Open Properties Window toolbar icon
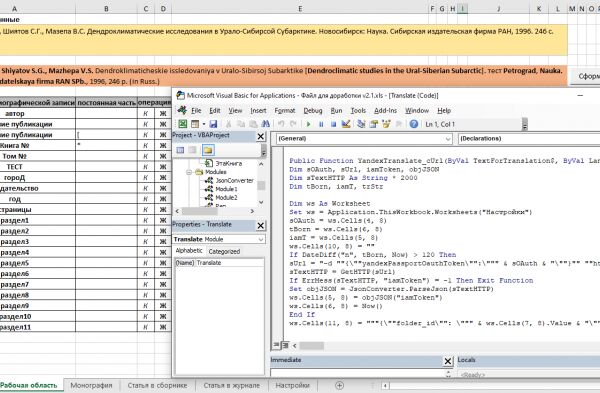600x393 pixels. (x=373, y=124)
